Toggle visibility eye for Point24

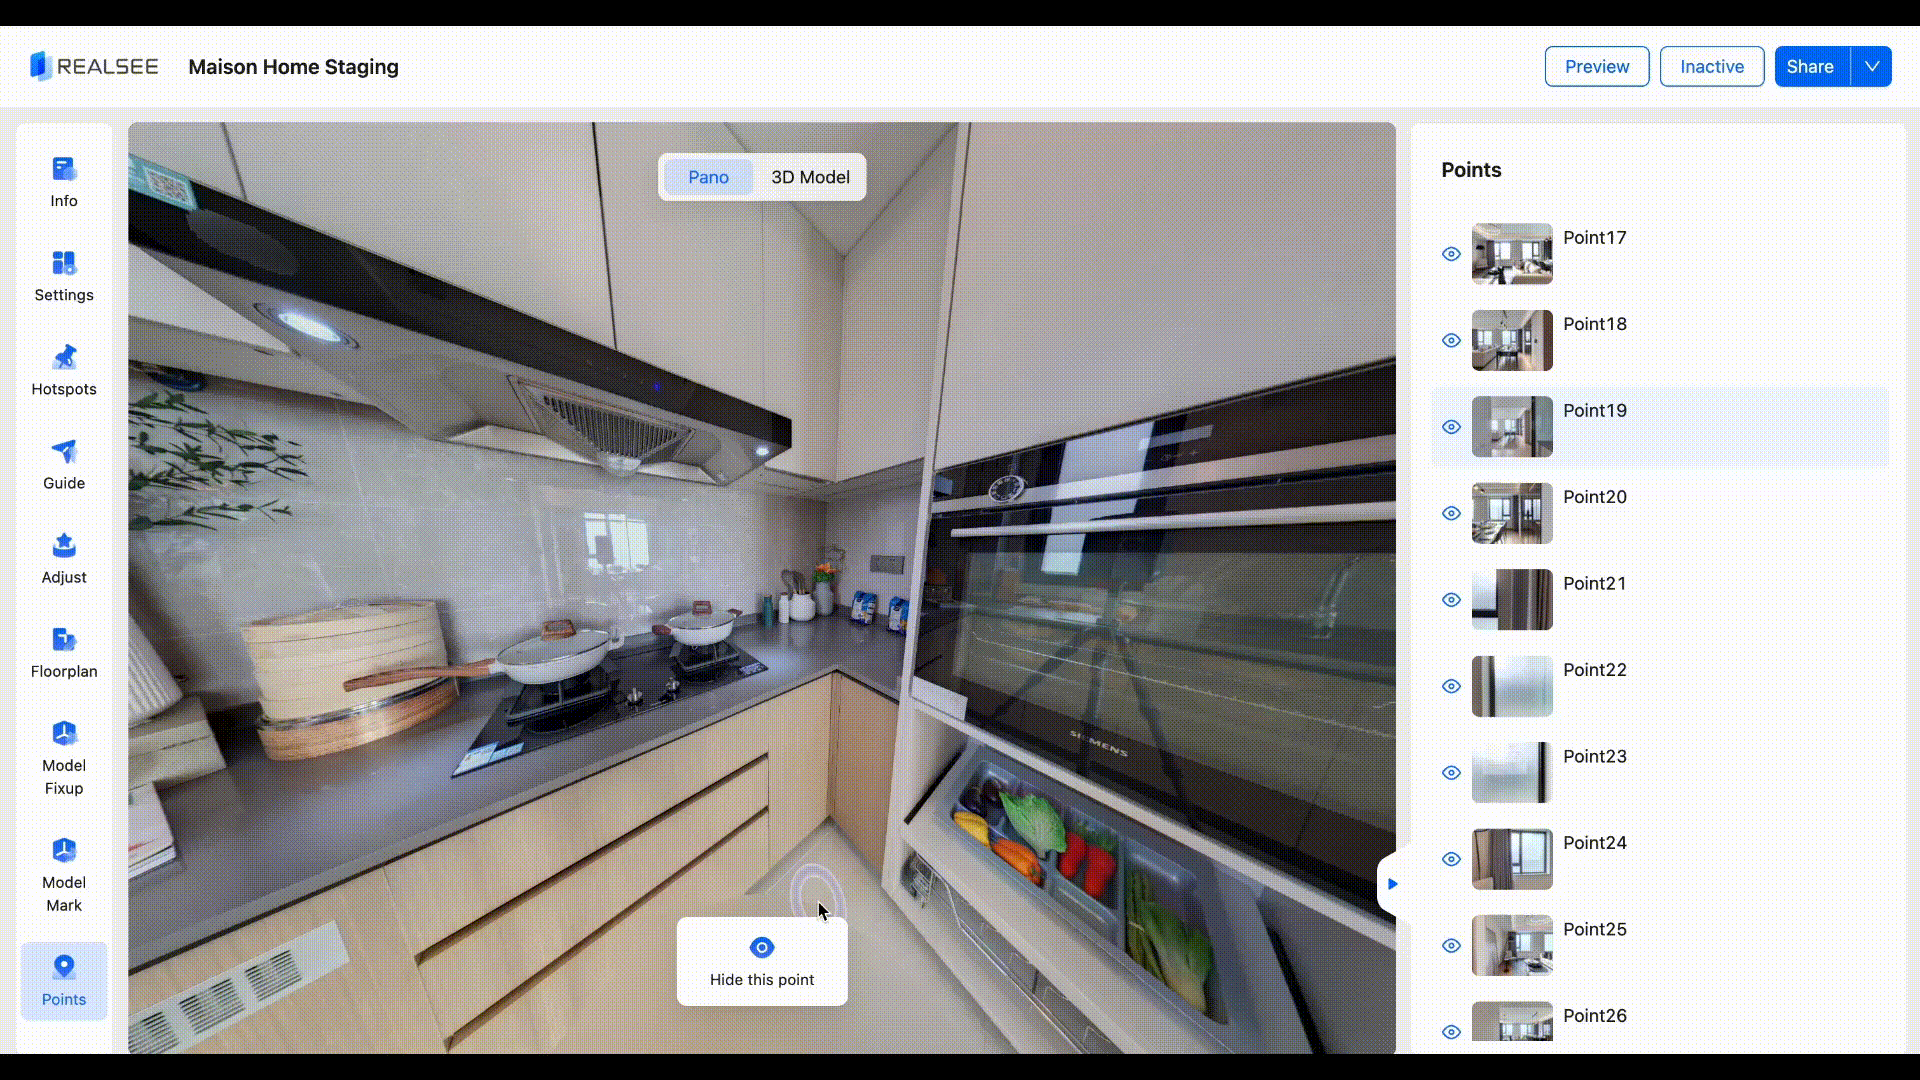[1451, 859]
